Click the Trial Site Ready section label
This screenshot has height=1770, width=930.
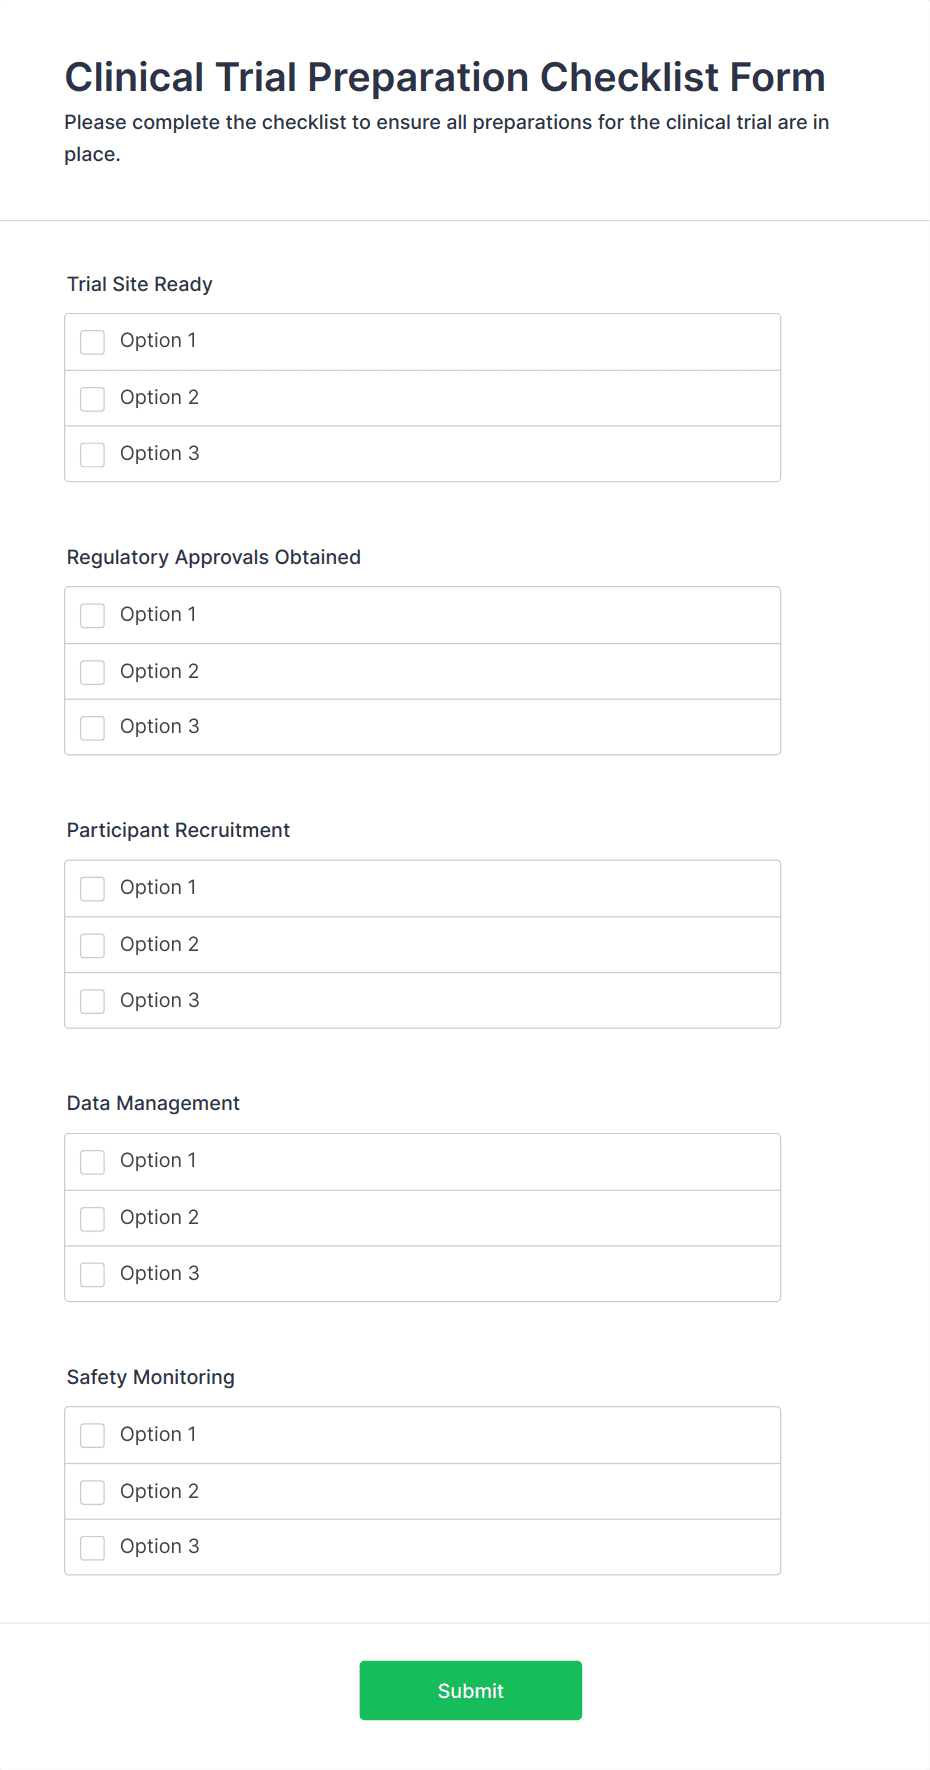(x=139, y=284)
